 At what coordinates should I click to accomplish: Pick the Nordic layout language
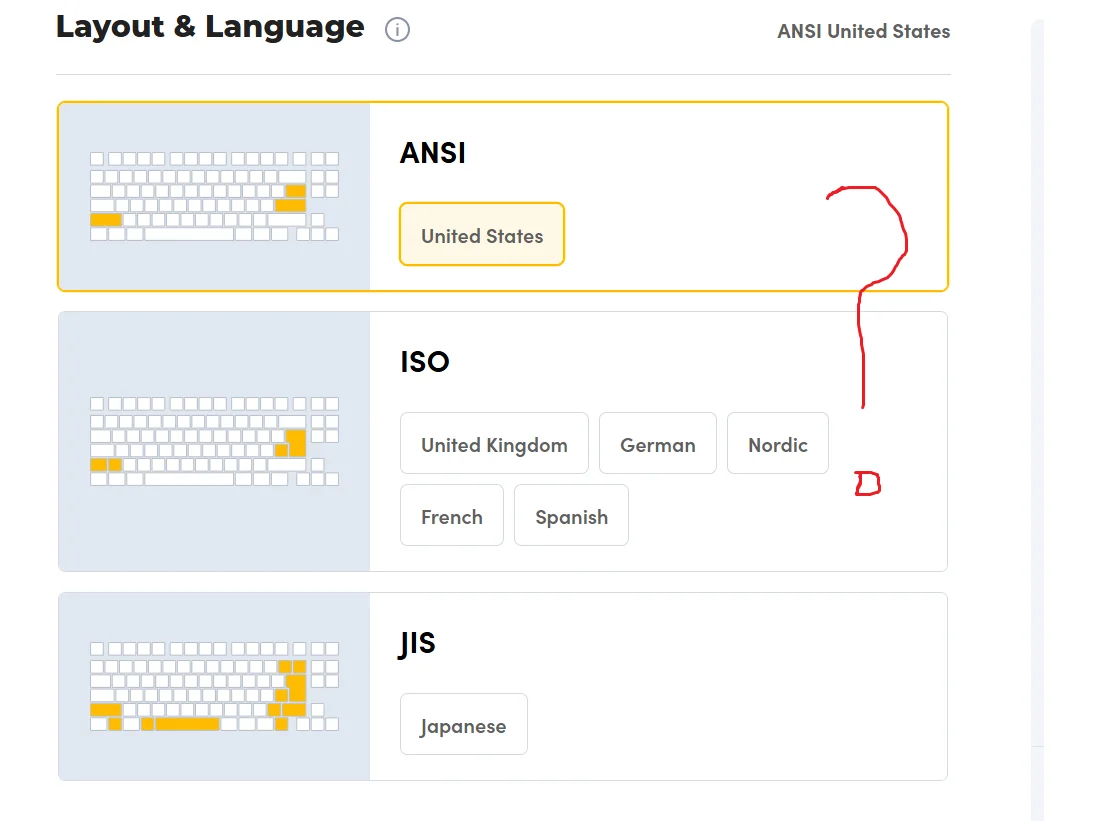click(777, 444)
